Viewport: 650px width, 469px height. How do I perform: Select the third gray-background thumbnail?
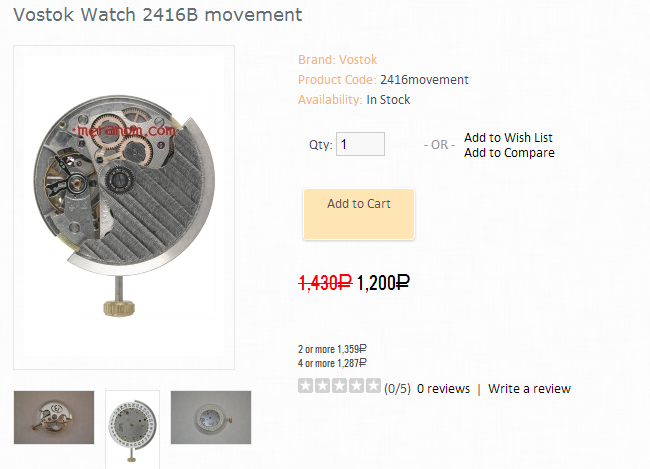[211, 417]
